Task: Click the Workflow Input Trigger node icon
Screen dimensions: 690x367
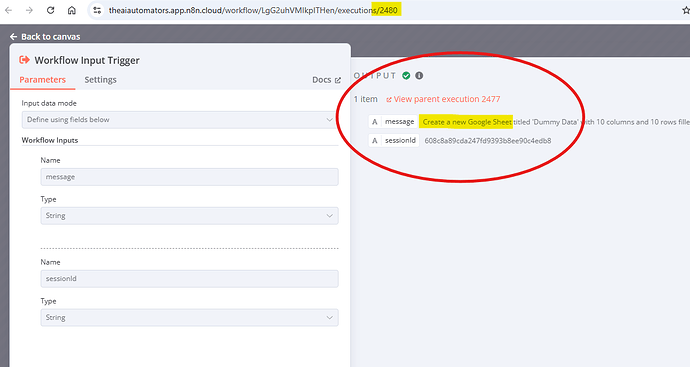Action: (25, 60)
